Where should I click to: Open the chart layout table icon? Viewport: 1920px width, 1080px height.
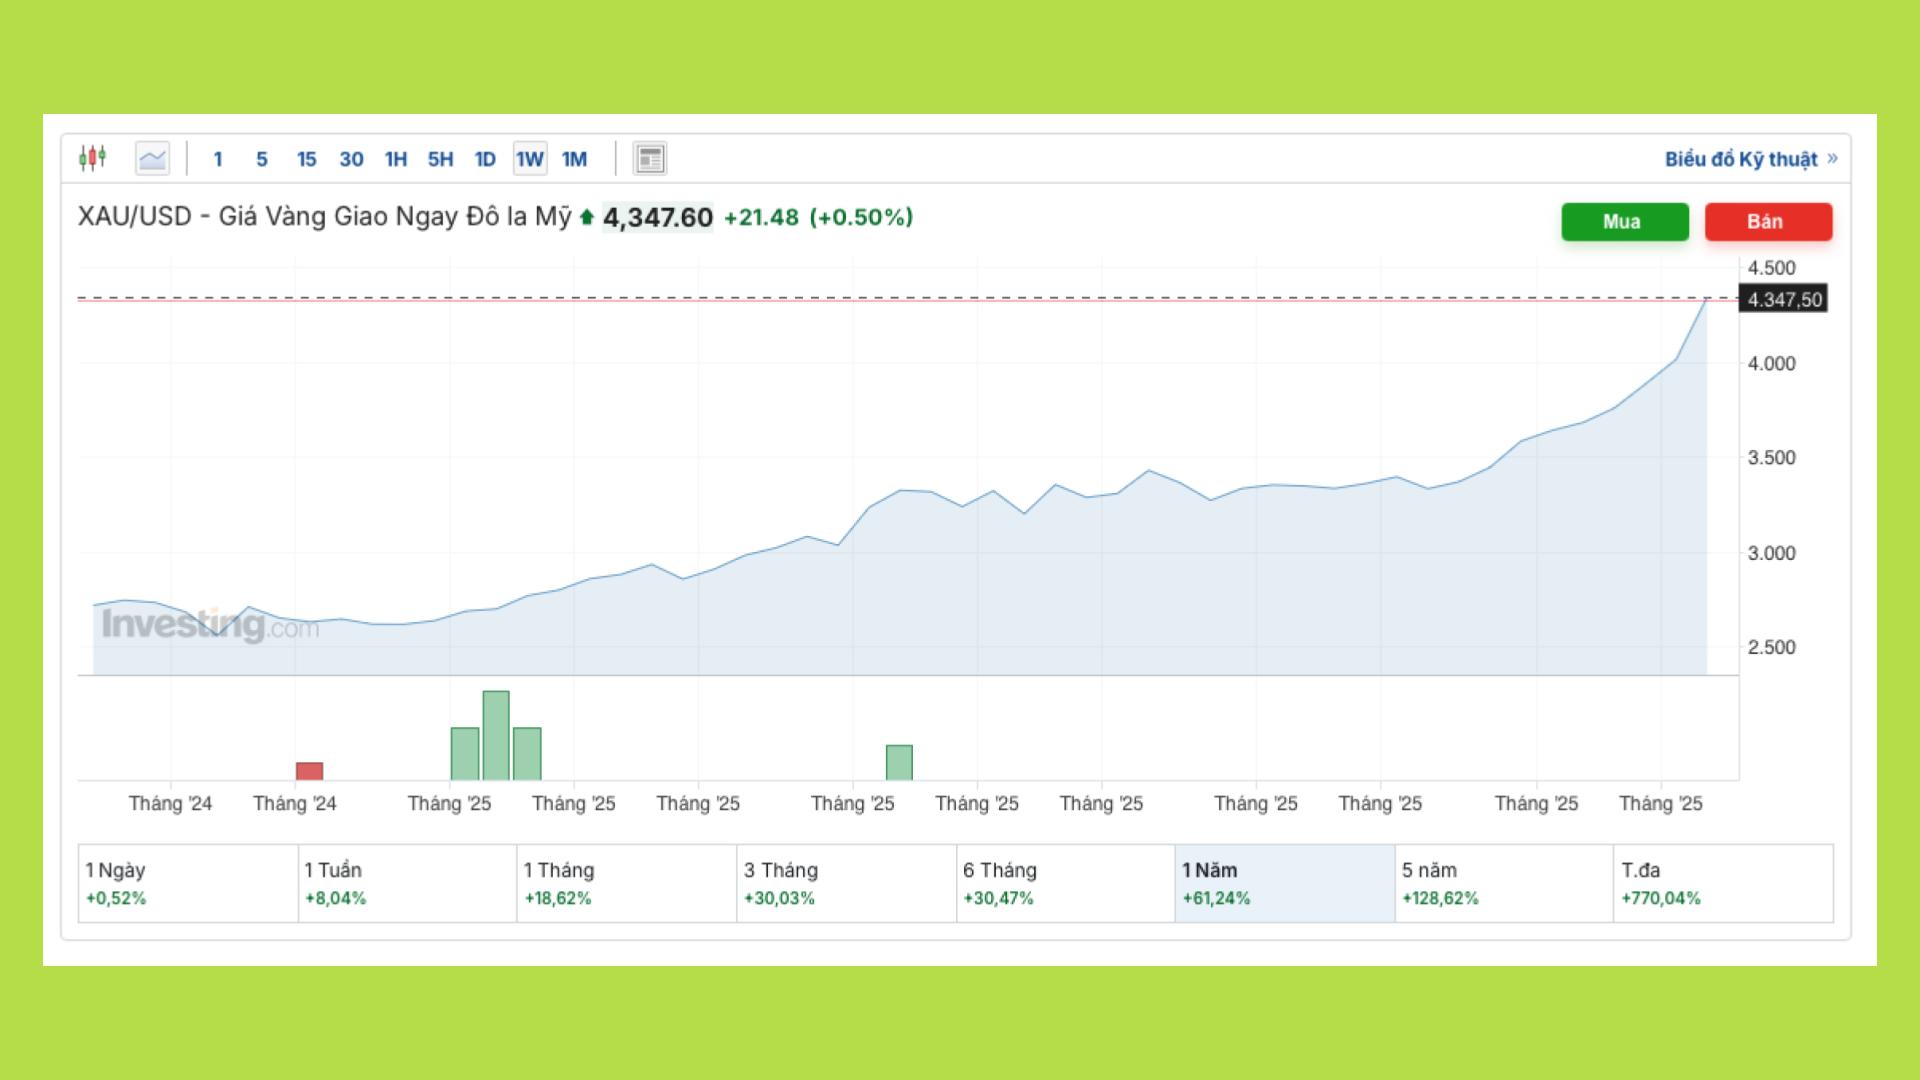click(650, 158)
